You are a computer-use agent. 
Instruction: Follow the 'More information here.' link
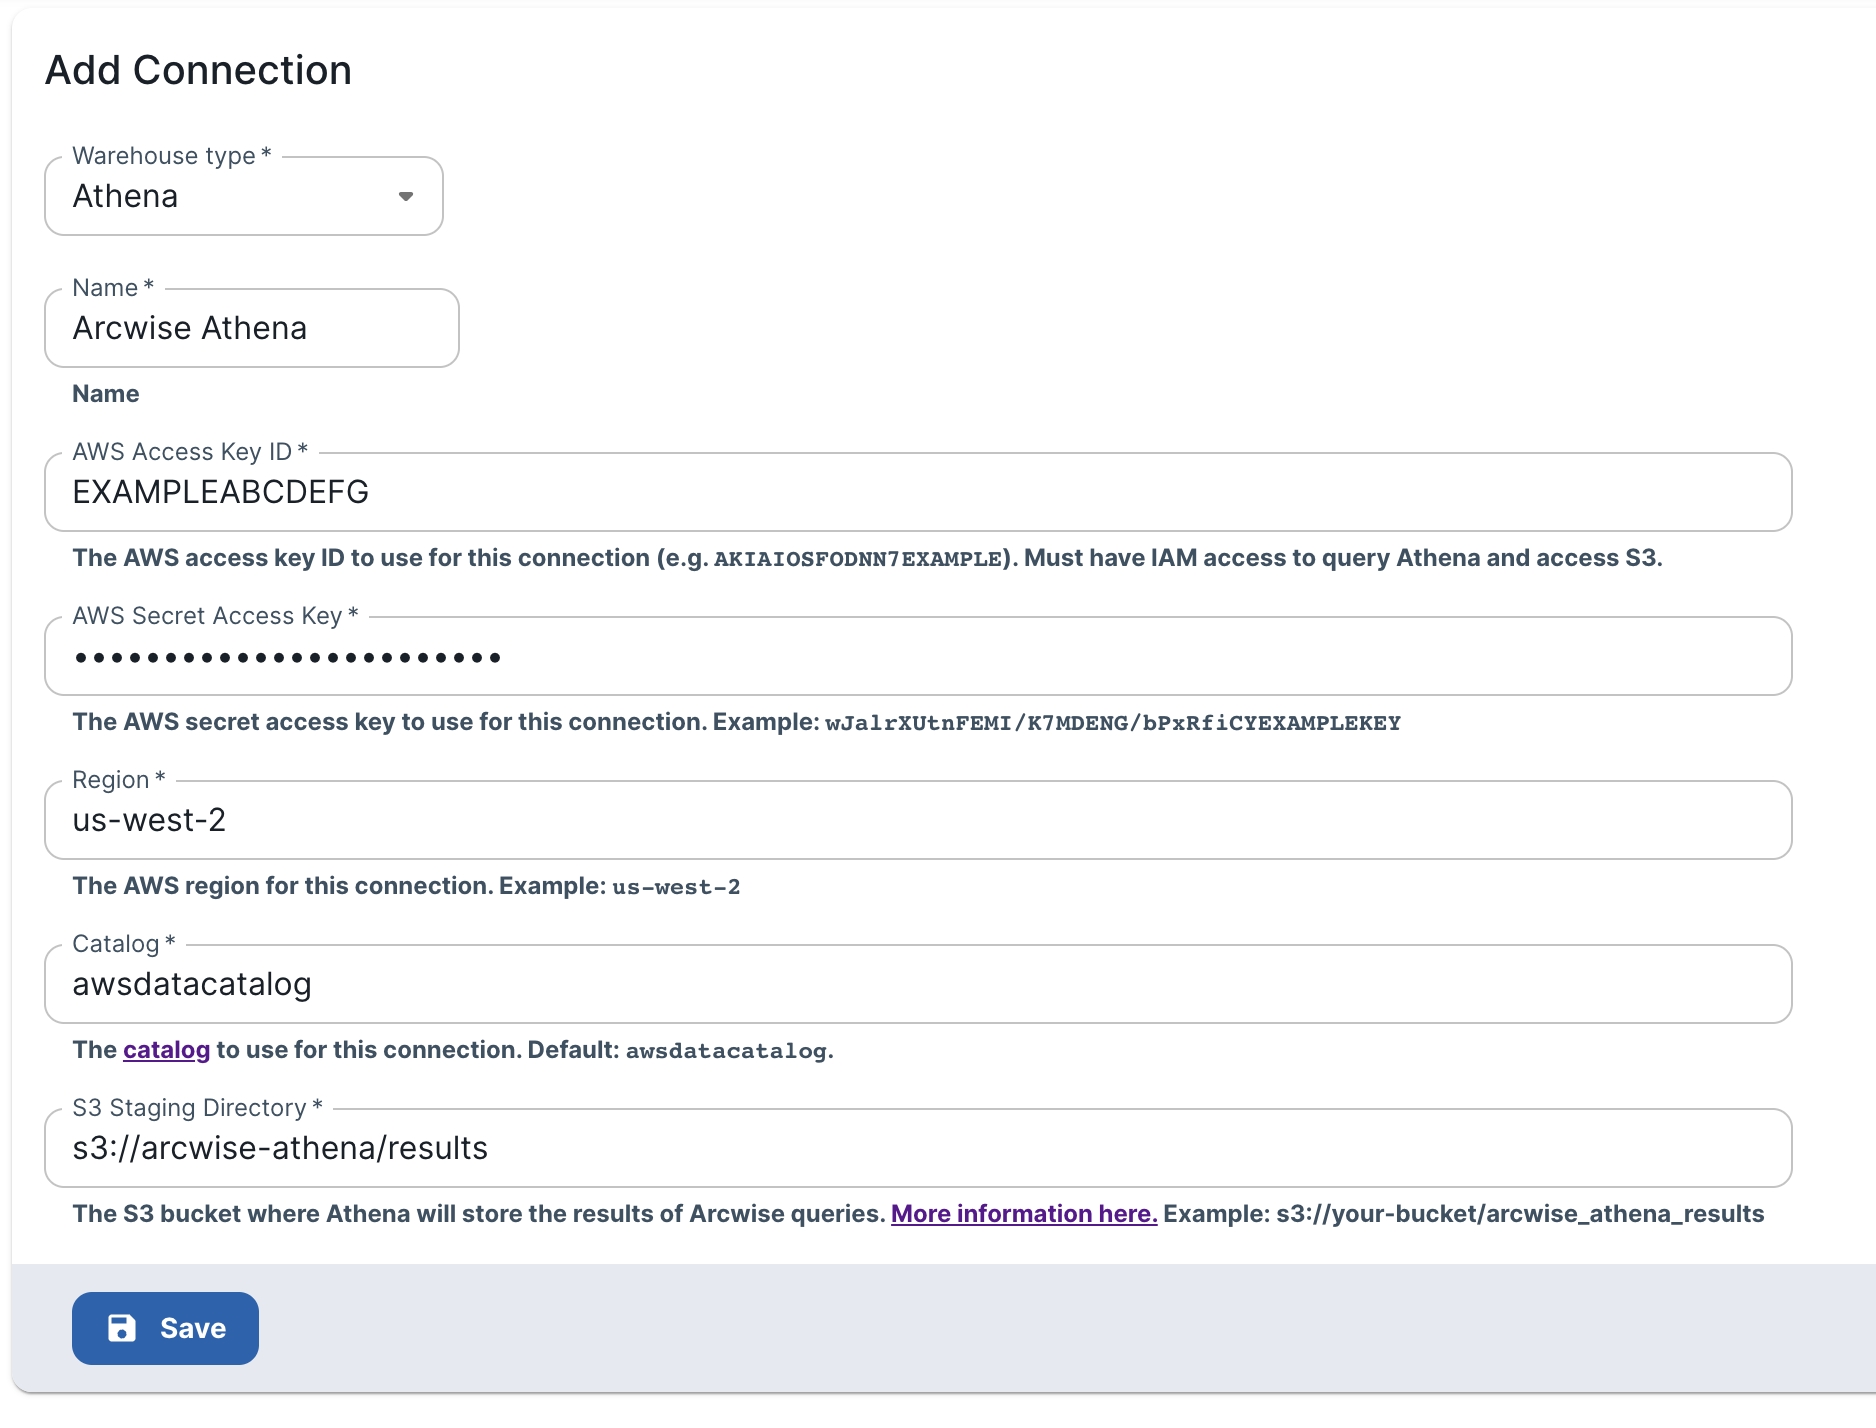click(x=1023, y=1214)
